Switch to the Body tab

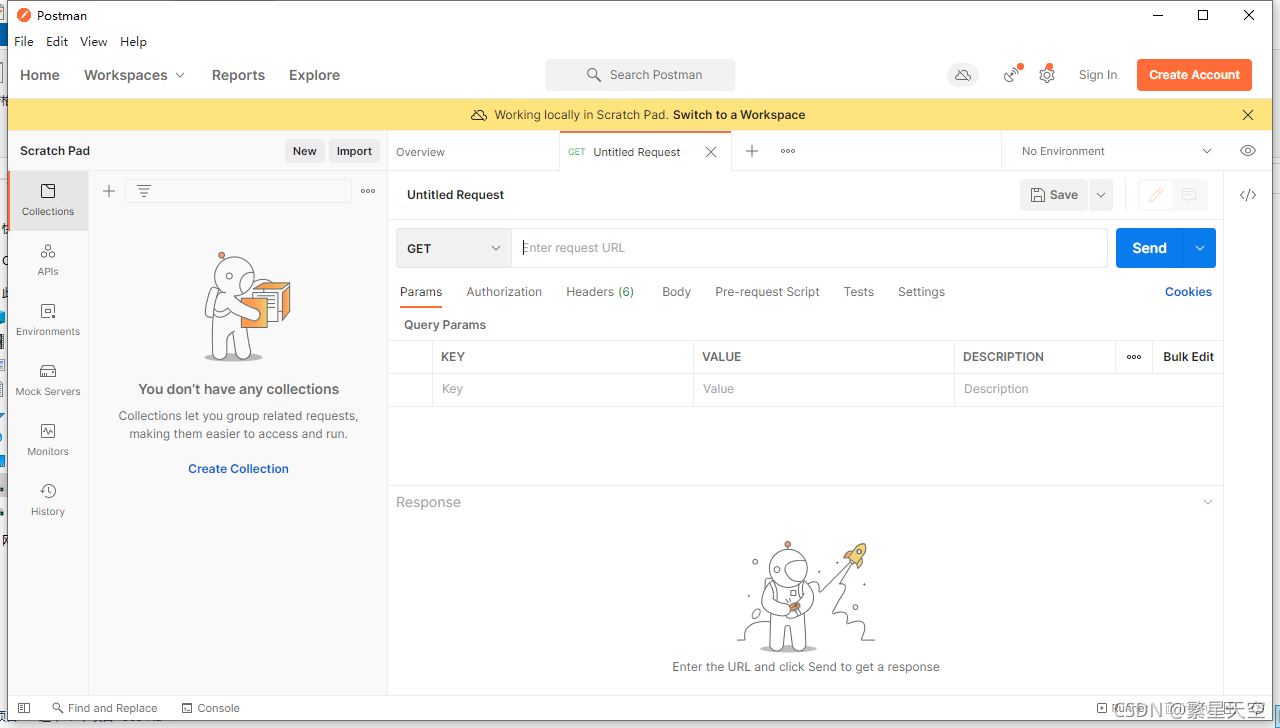pos(676,292)
